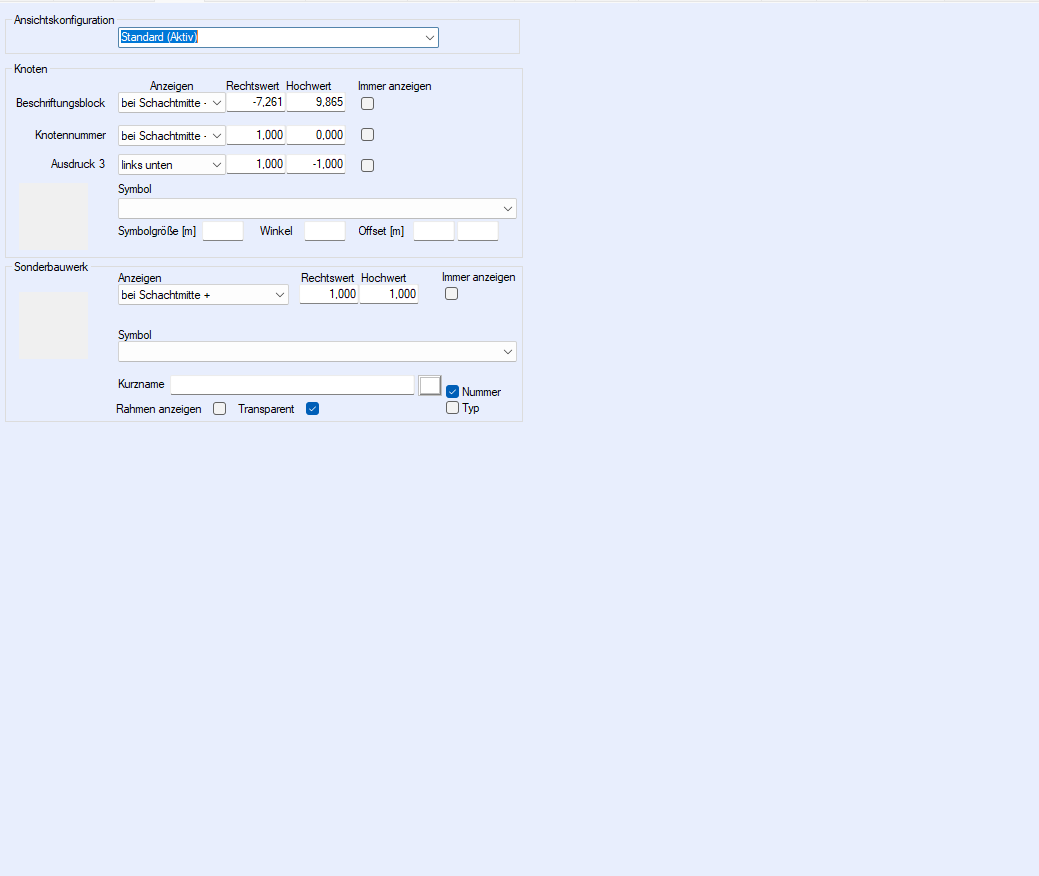This screenshot has width=1039, height=876.
Task: Enable the Typ checkbox
Action: click(452, 408)
